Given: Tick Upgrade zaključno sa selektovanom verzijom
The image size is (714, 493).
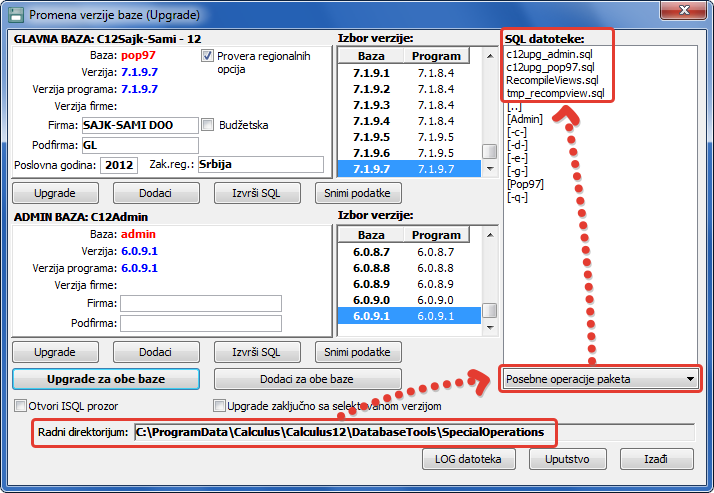Looking at the screenshot, I should click(220, 406).
